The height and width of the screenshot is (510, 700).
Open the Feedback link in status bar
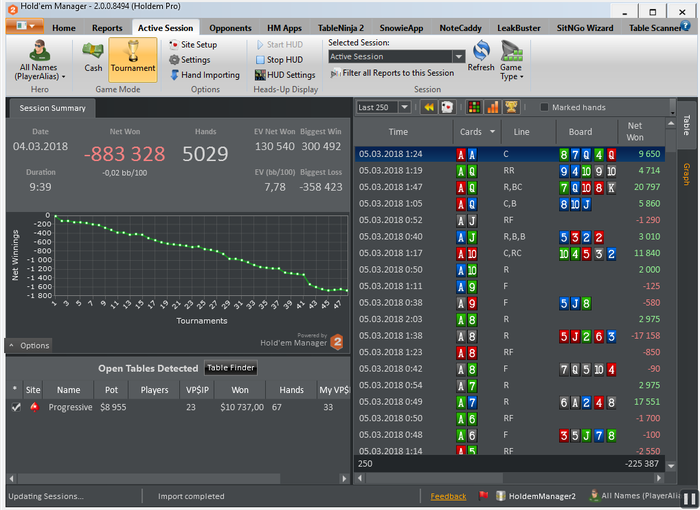pyautogui.click(x=448, y=496)
